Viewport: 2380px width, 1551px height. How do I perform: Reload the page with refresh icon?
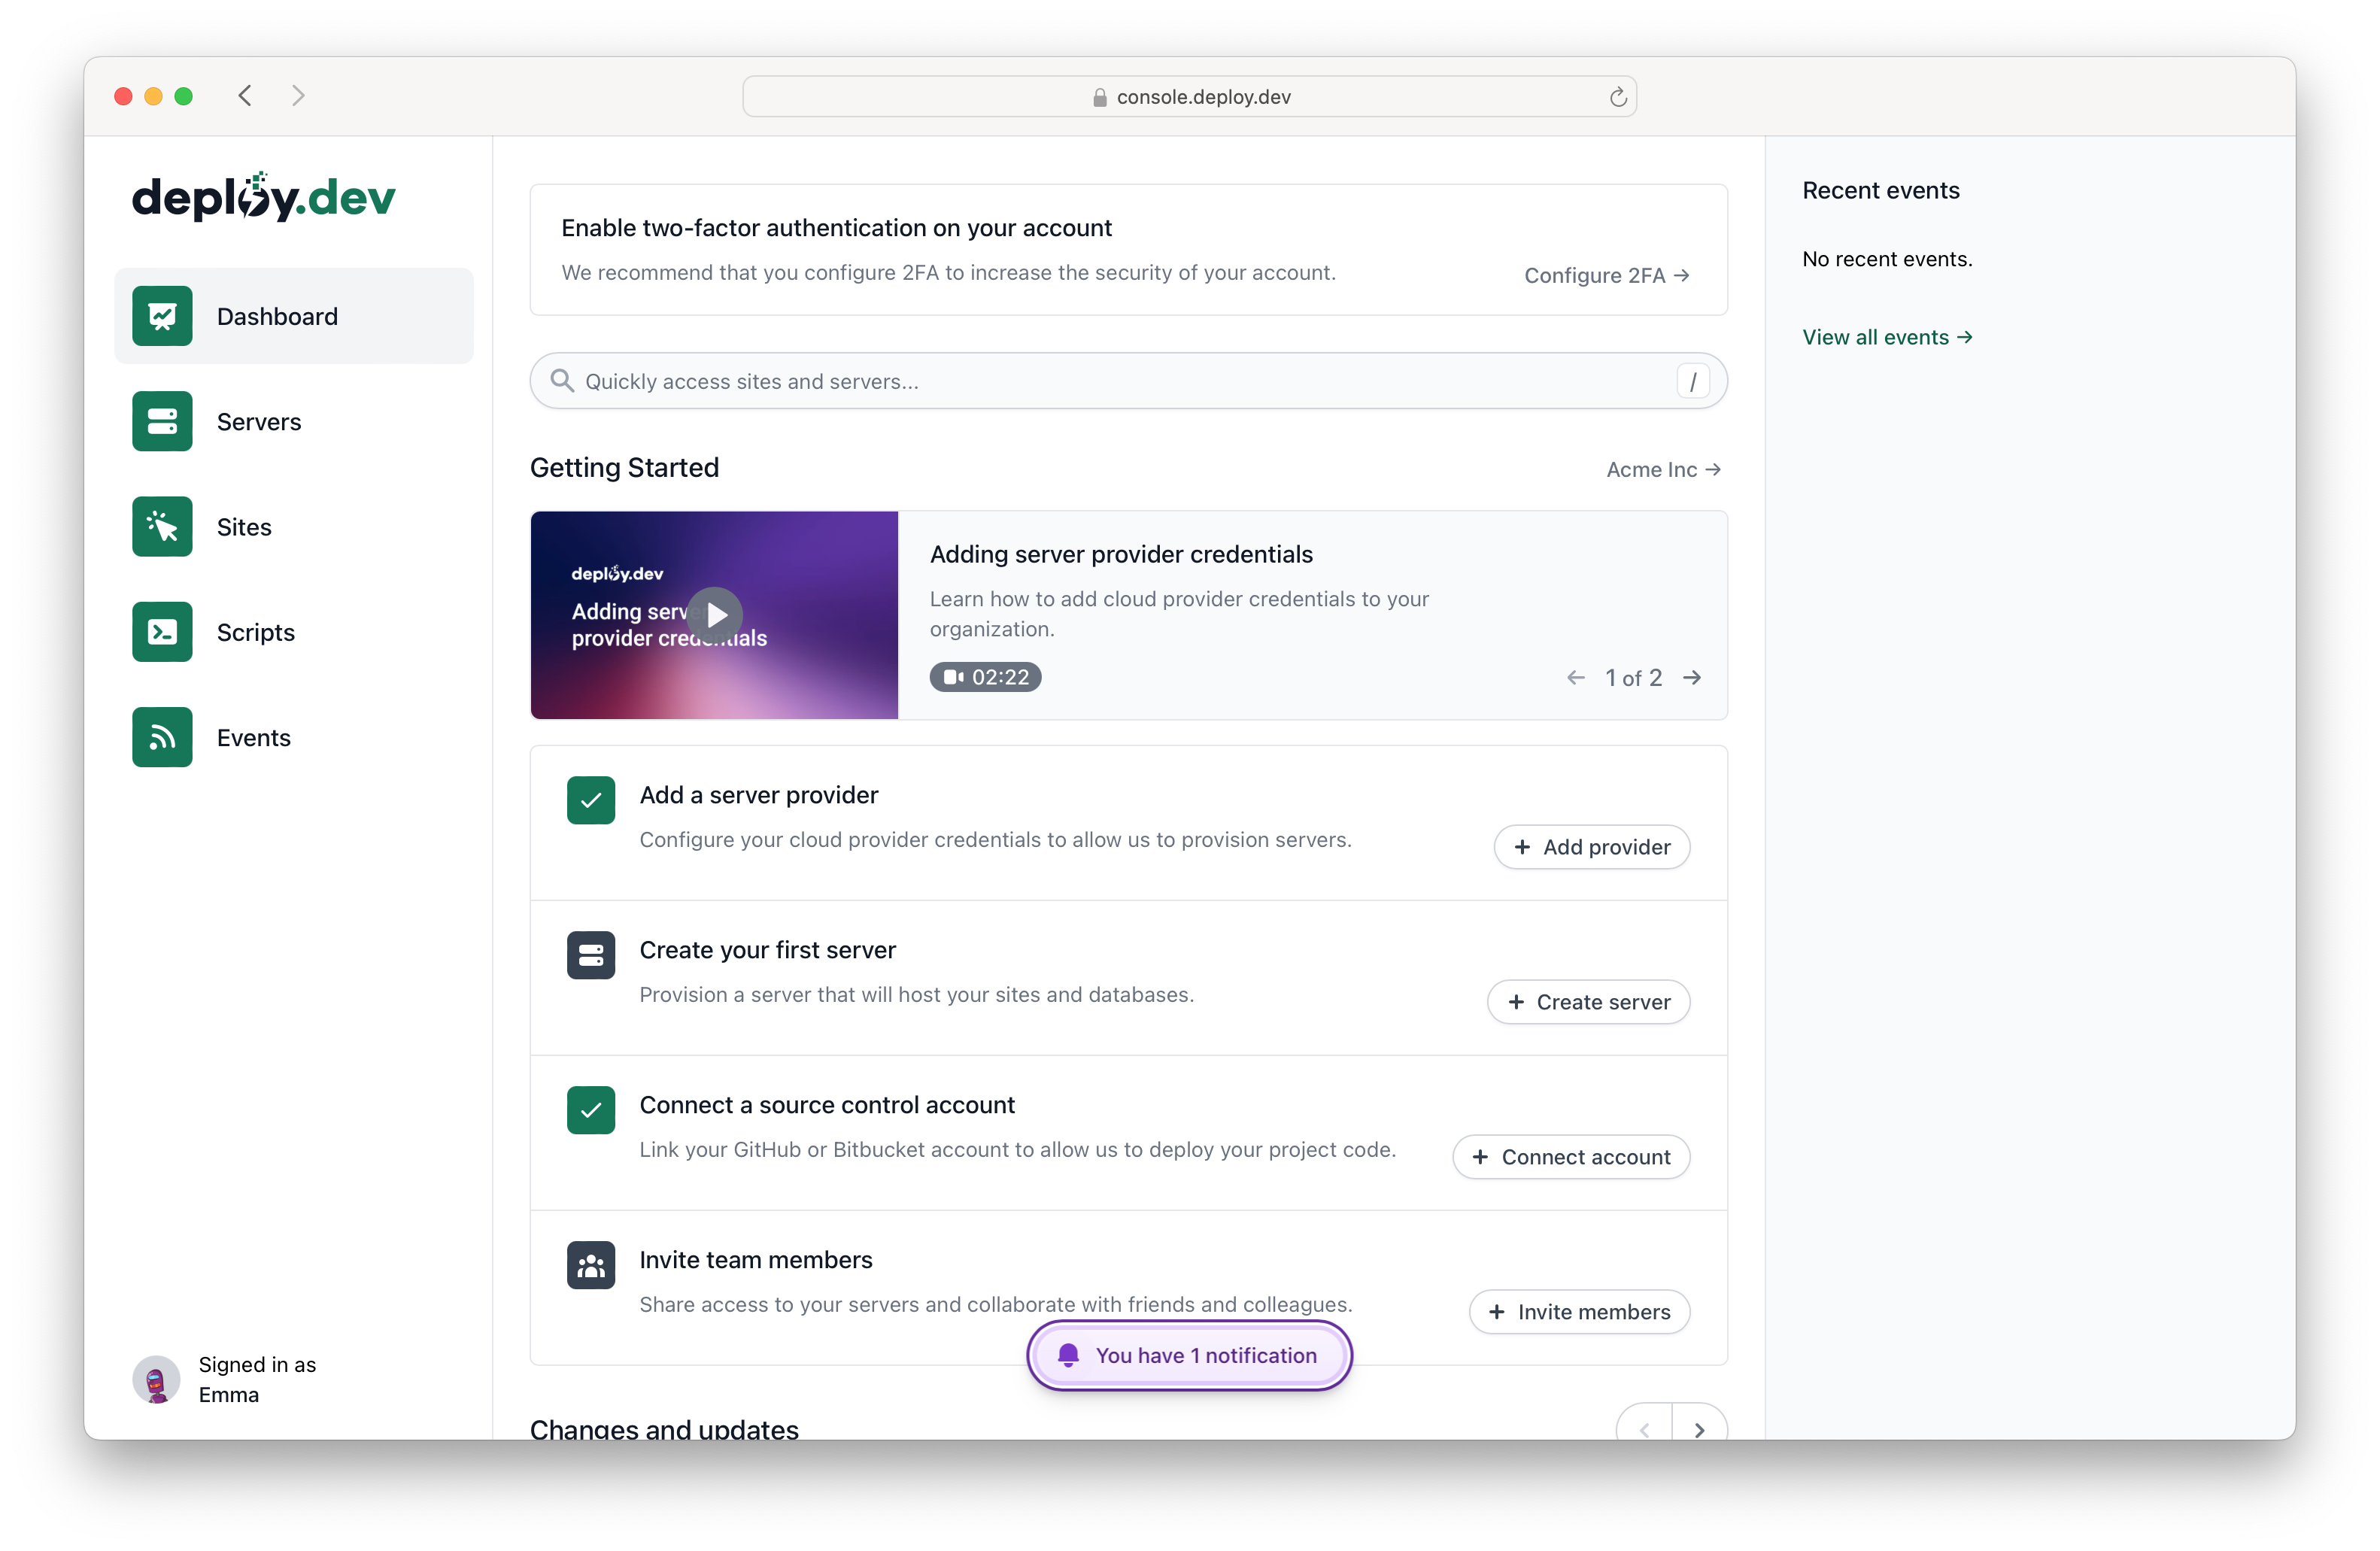[1617, 97]
